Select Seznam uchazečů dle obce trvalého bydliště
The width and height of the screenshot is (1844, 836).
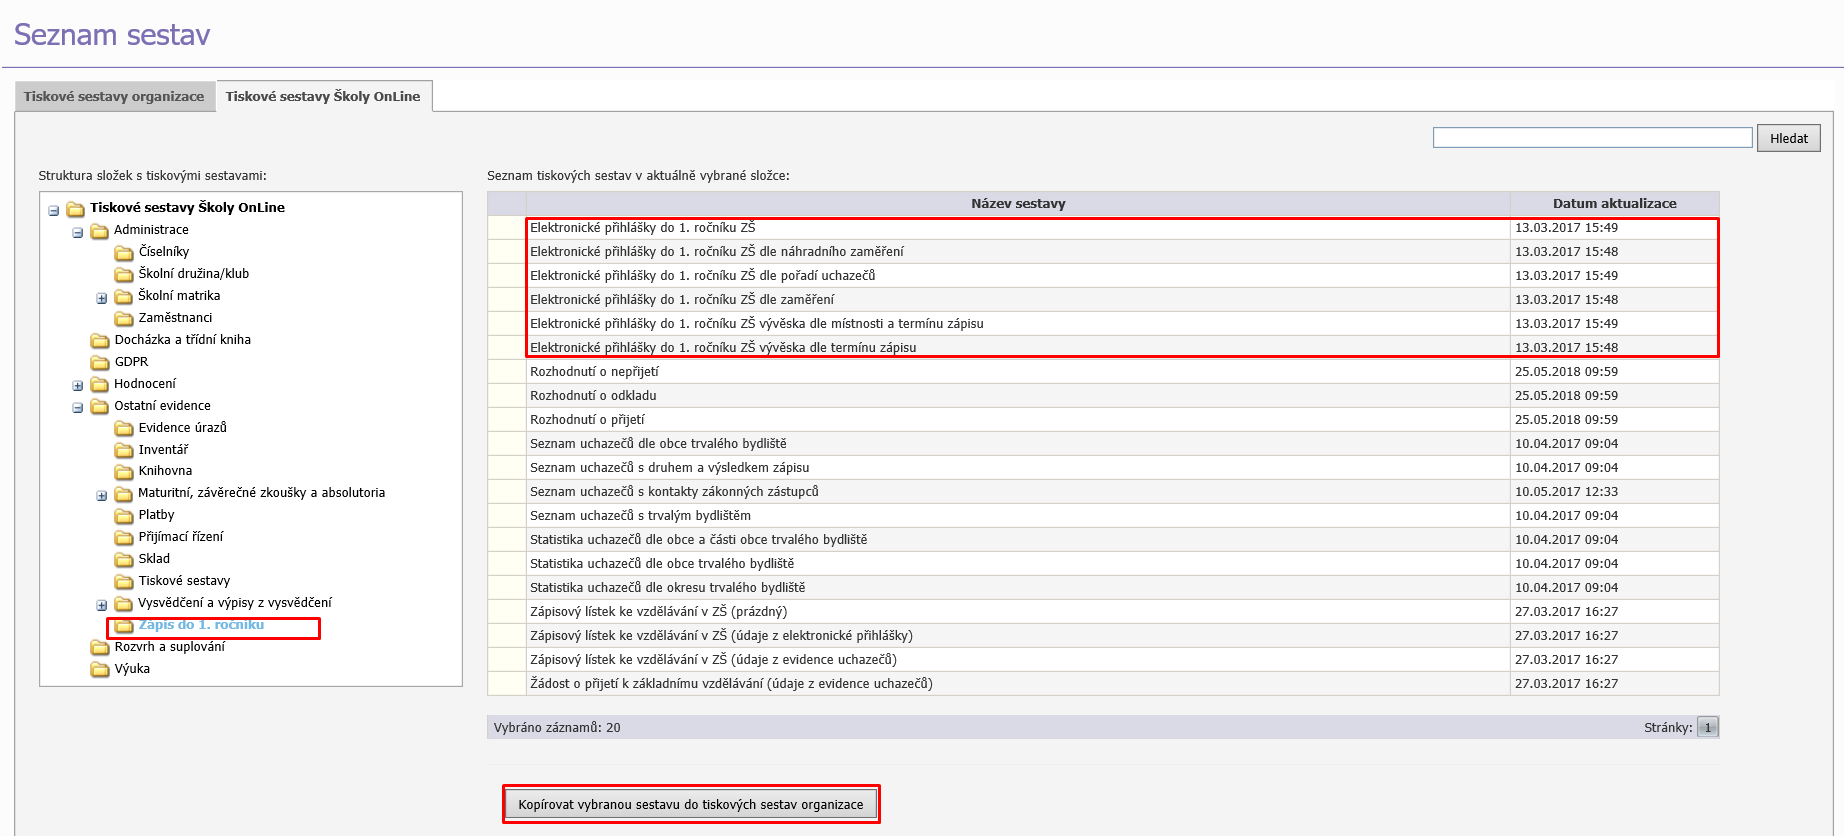point(1103,444)
